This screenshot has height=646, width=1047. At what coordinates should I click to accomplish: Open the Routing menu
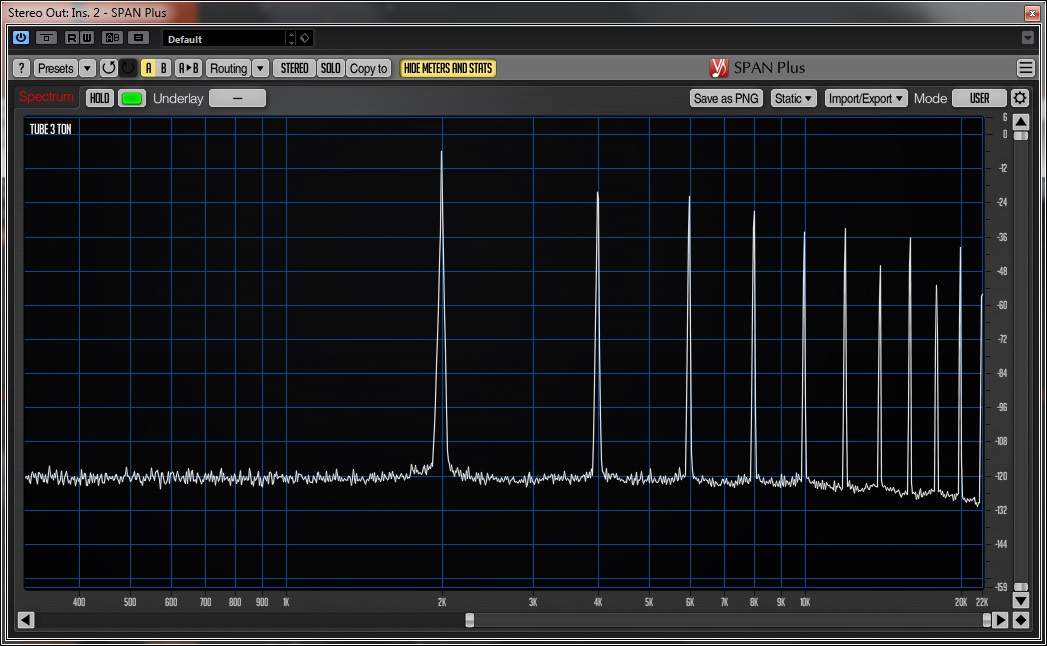(228, 68)
